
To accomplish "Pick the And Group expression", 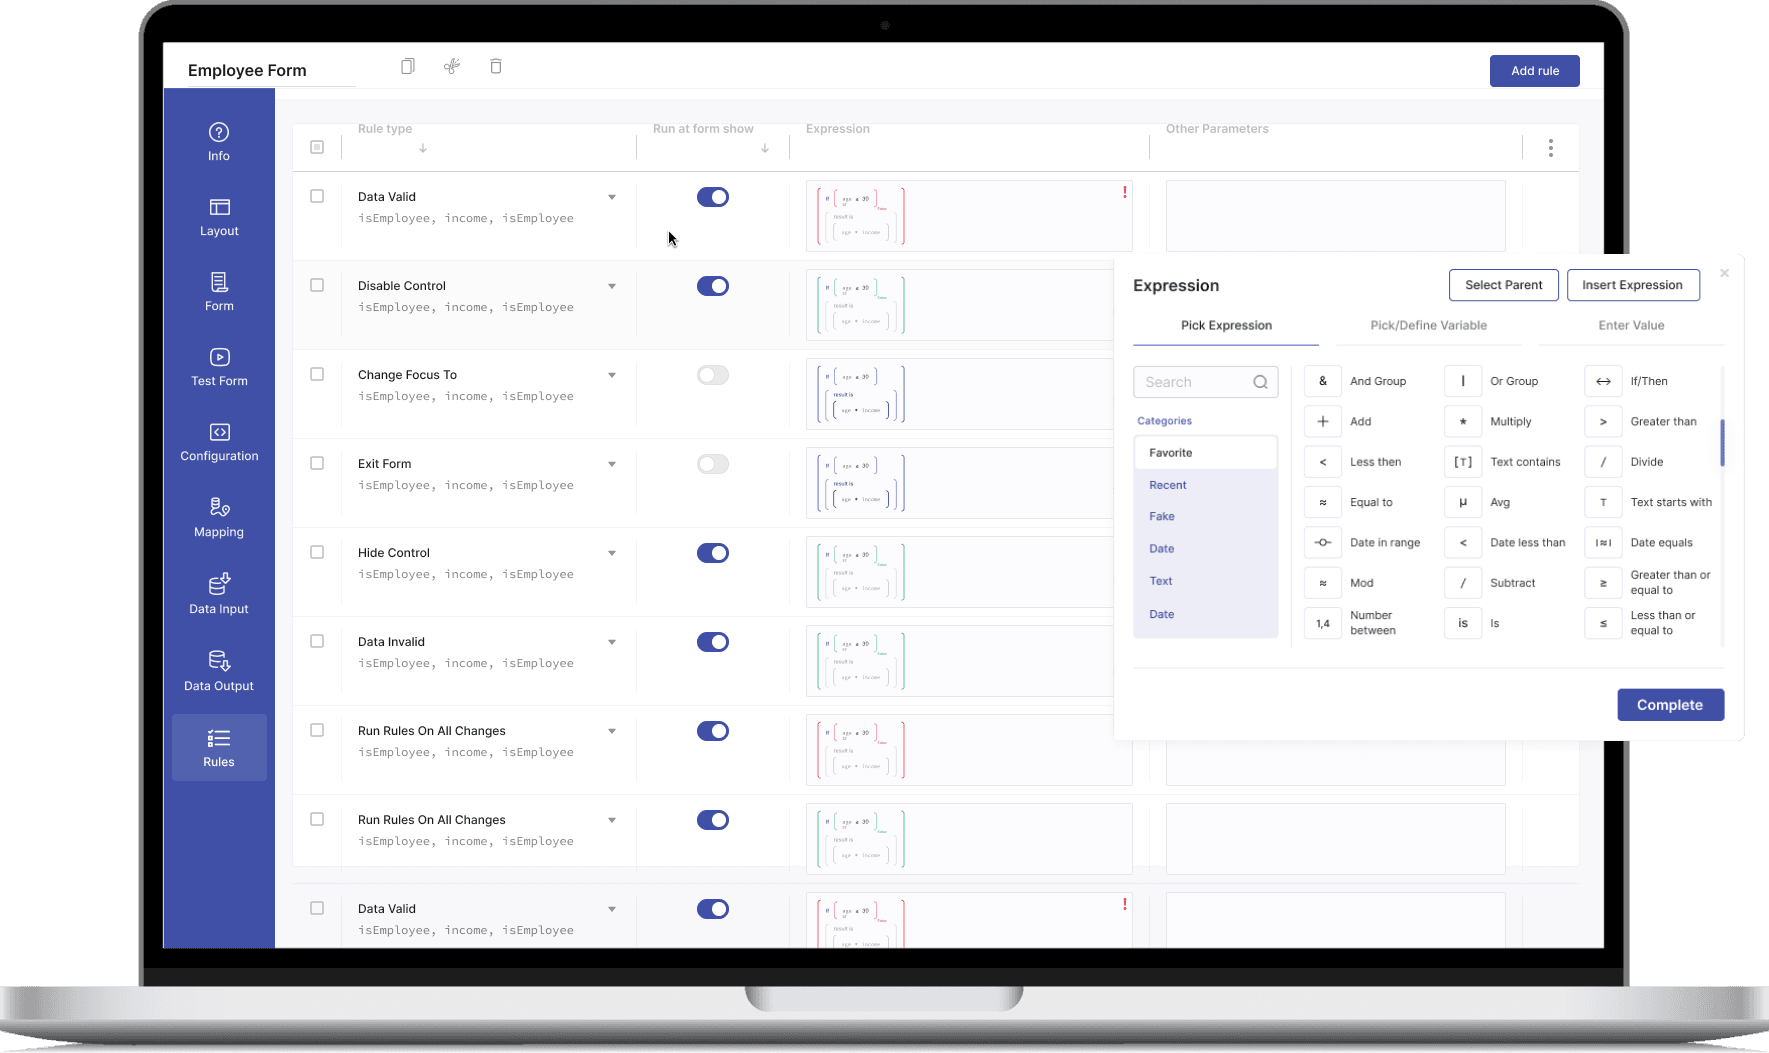I will [1357, 381].
